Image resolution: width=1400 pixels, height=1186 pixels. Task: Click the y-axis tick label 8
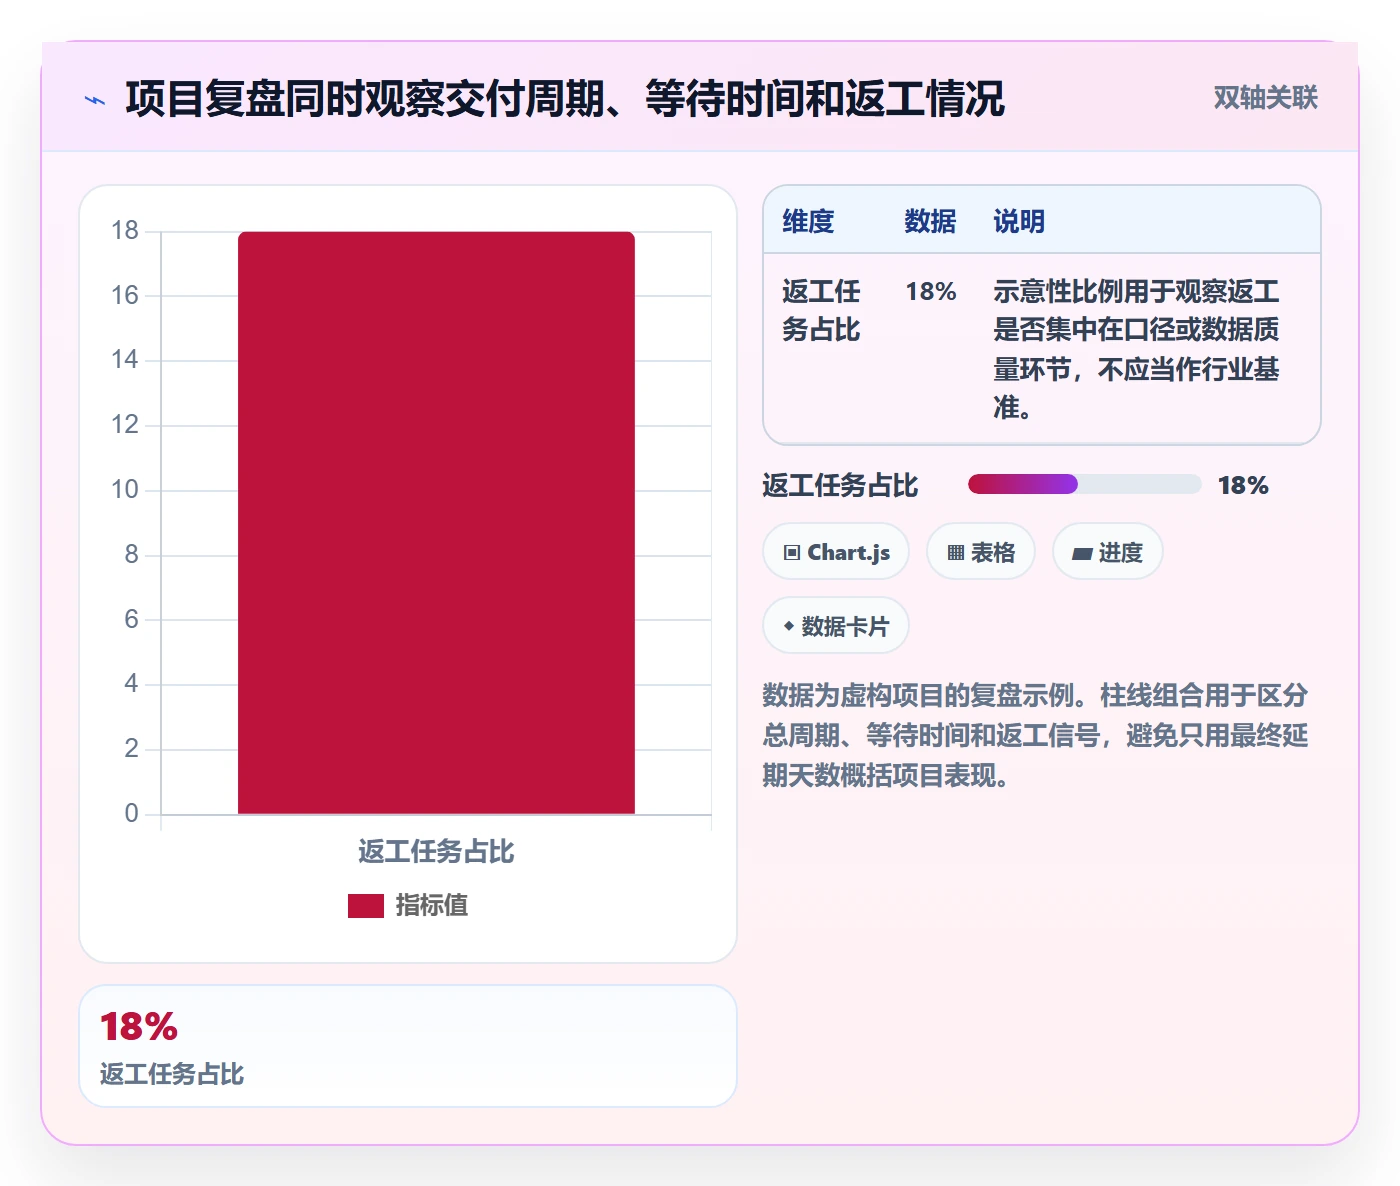[131, 555]
